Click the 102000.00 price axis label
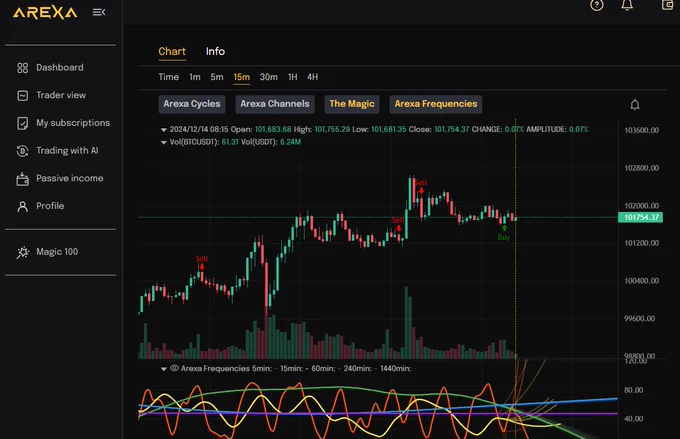 tap(641, 206)
